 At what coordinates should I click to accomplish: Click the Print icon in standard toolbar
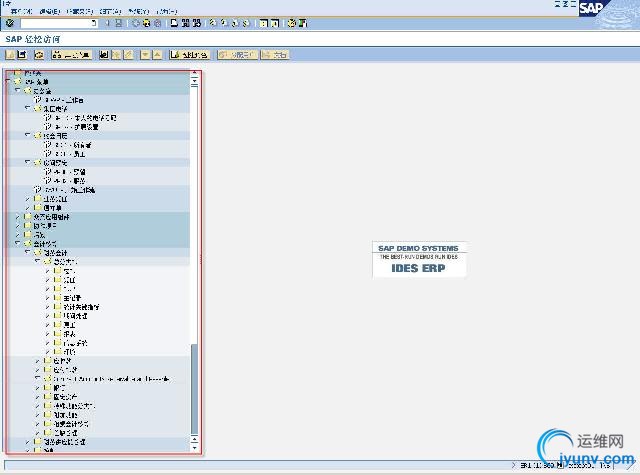pos(174,23)
